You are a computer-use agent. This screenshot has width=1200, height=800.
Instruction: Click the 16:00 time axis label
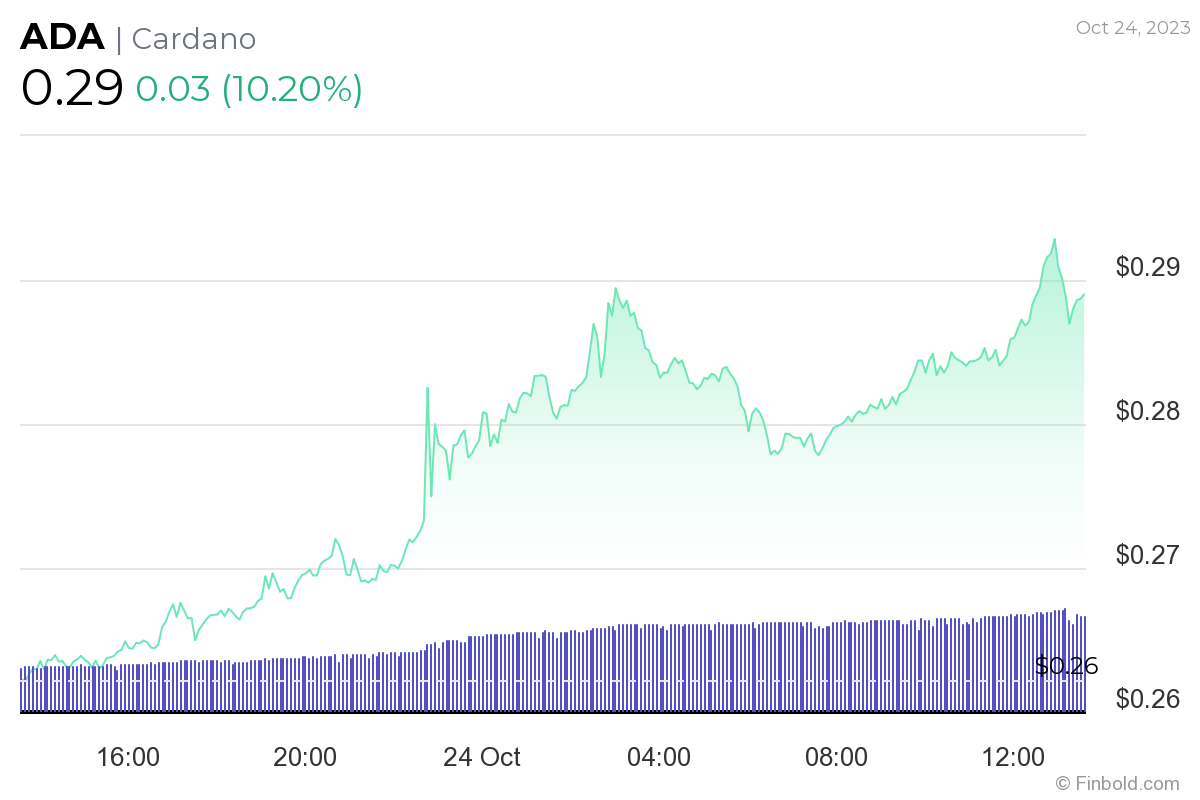click(x=128, y=757)
